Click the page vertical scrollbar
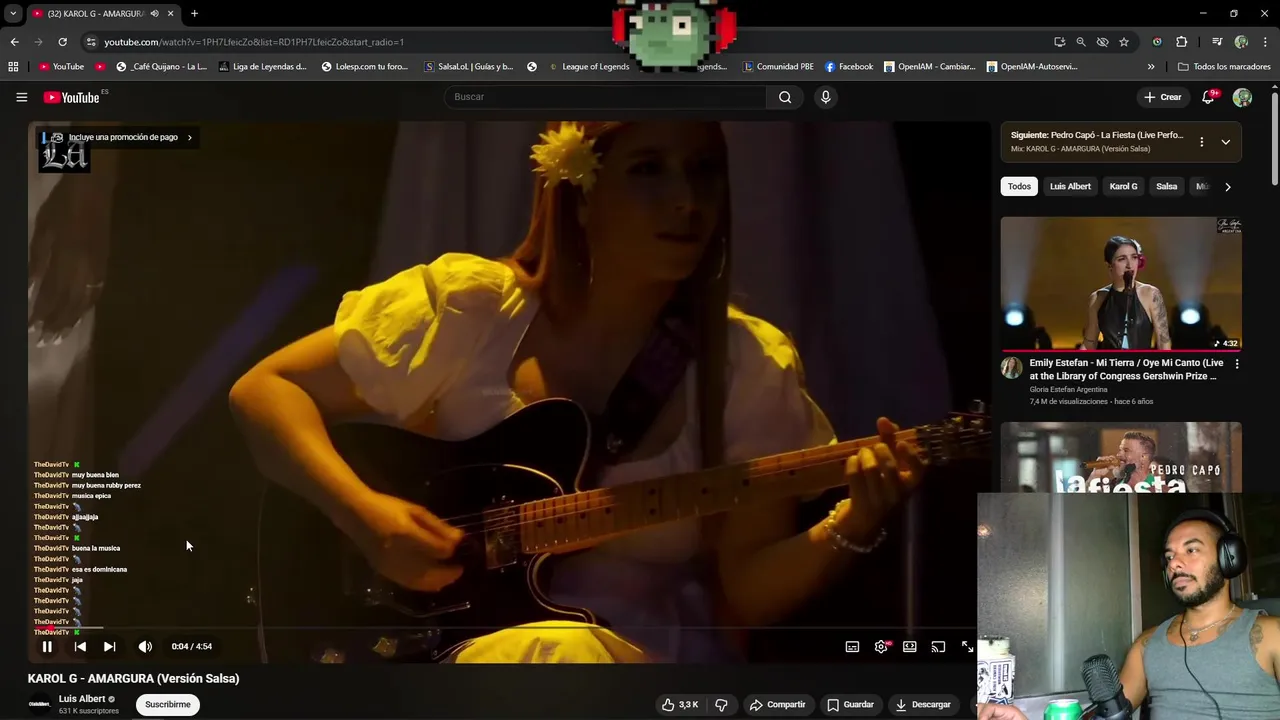This screenshot has width=1280, height=720. (x=1275, y=137)
